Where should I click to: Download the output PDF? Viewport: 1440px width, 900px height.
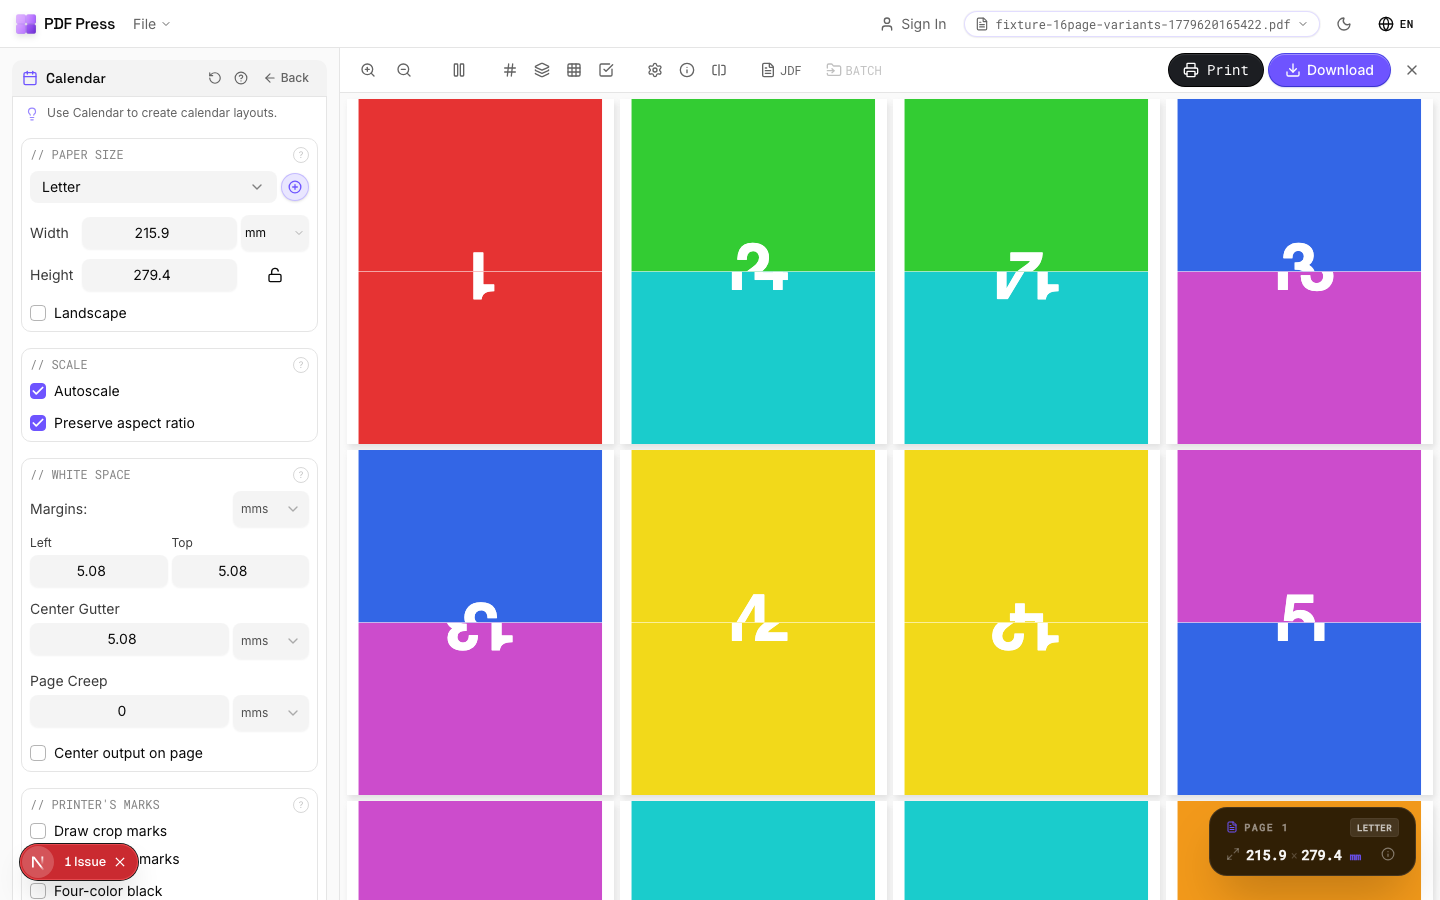point(1329,70)
